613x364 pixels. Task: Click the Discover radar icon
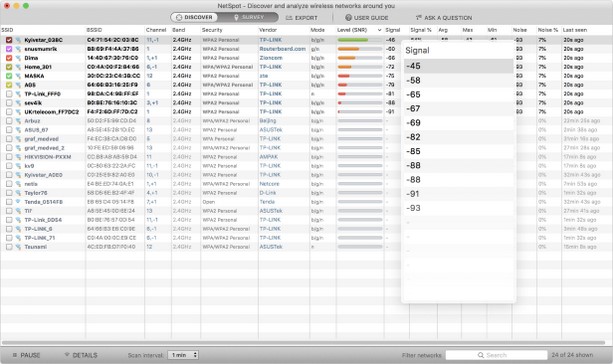pos(179,17)
